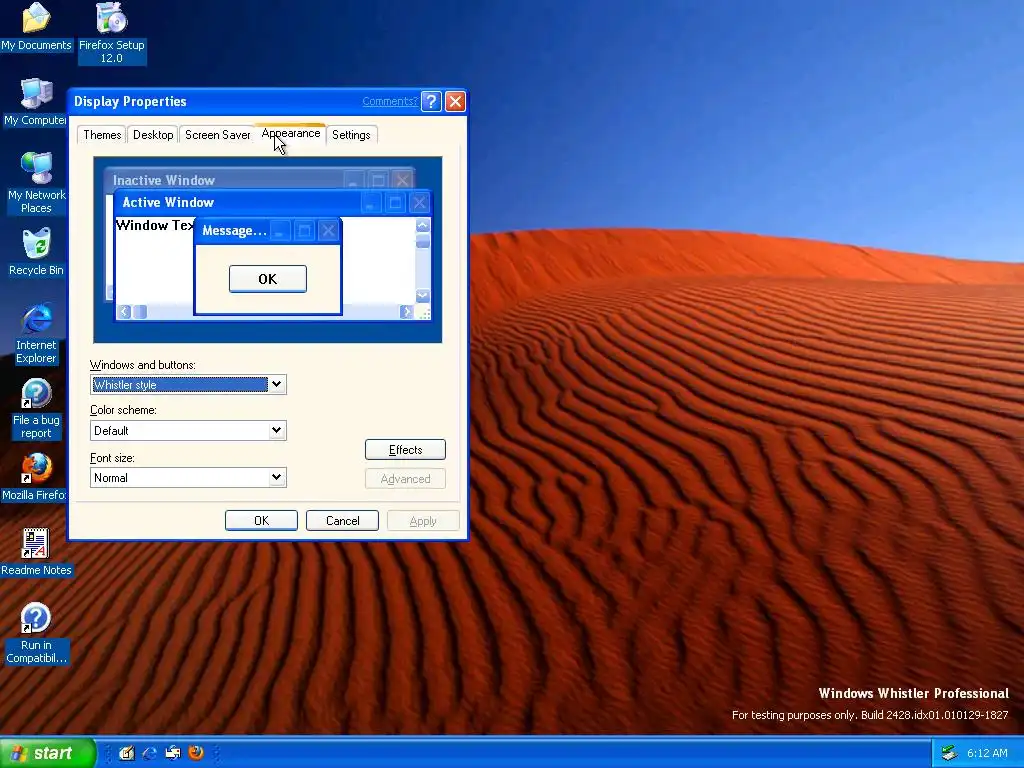The width and height of the screenshot is (1024, 768).
Task: Select the File a bug report shortcut
Action: pyautogui.click(x=37, y=409)
